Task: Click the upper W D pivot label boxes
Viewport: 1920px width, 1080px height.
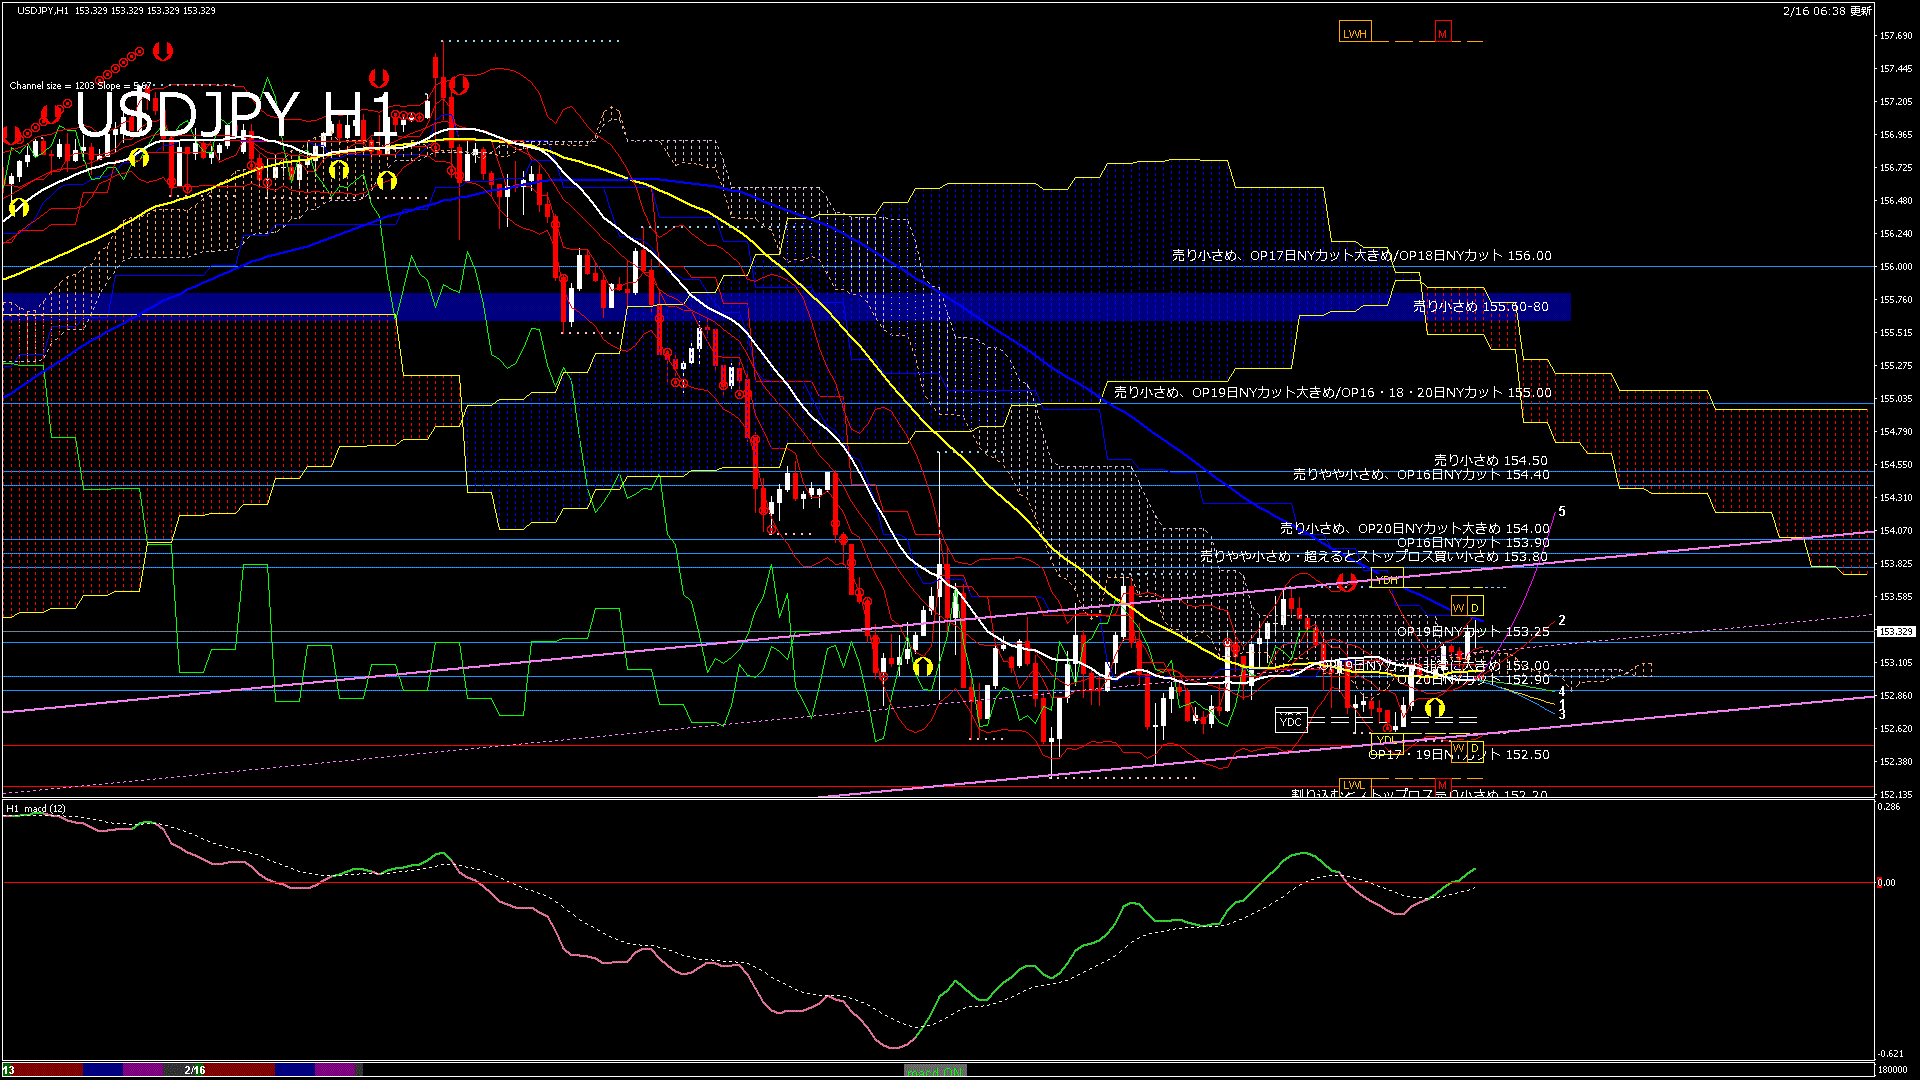Action: click(1466, 607)
